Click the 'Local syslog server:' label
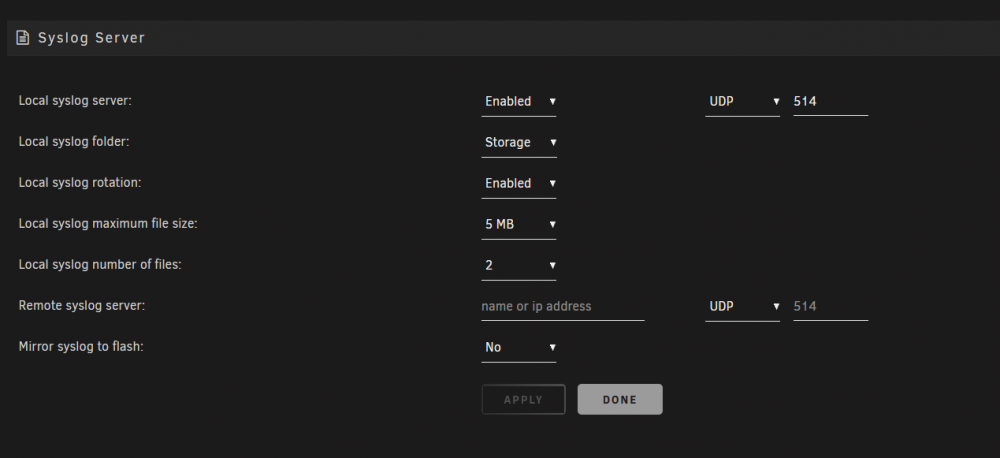Viewport: 1000px width, 458px height. pos(75,101)
